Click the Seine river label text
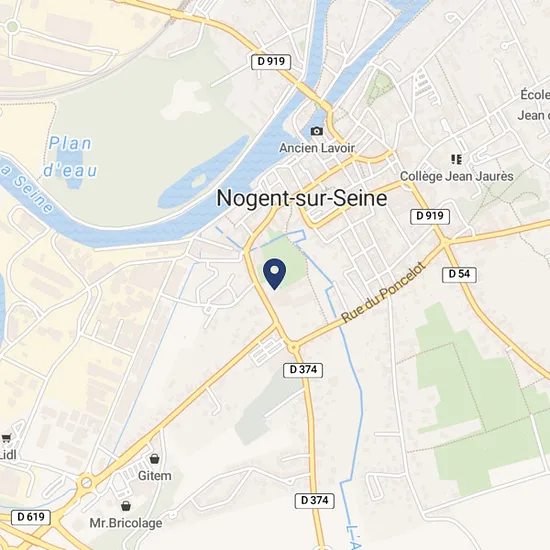Viewport: 550px width, 550px height. [x=26, y=188]
